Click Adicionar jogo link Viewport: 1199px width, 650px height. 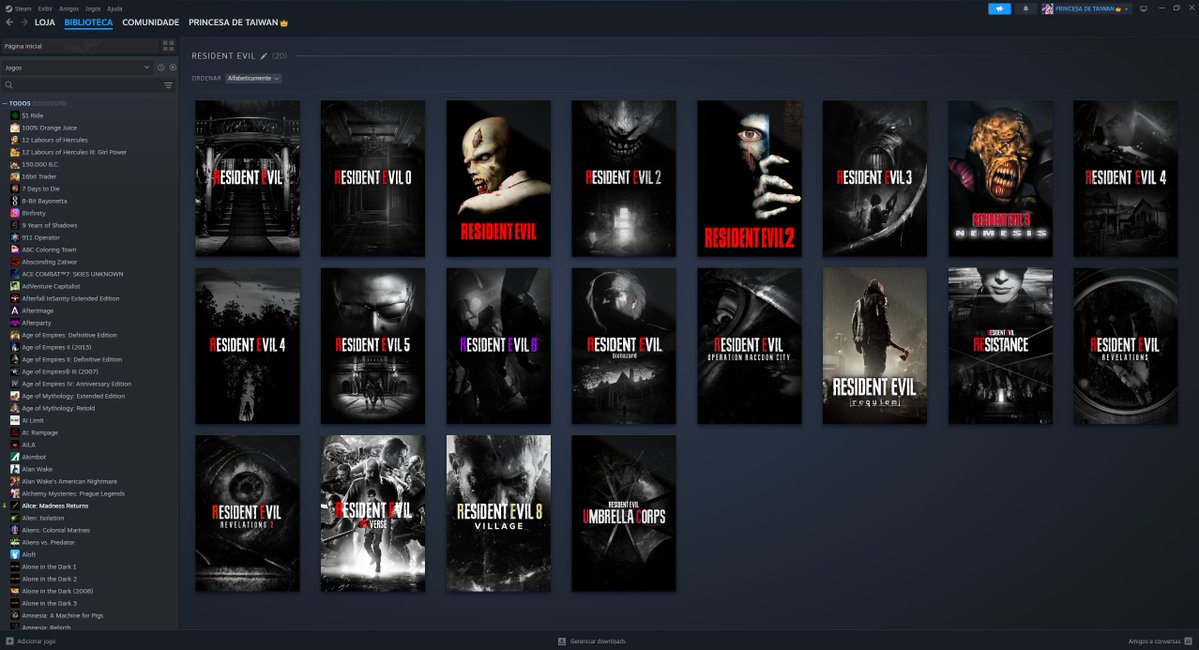tap(36, 641)
